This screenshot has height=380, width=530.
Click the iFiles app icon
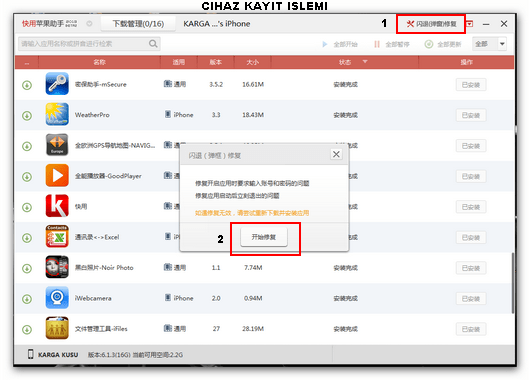(57, 328)
